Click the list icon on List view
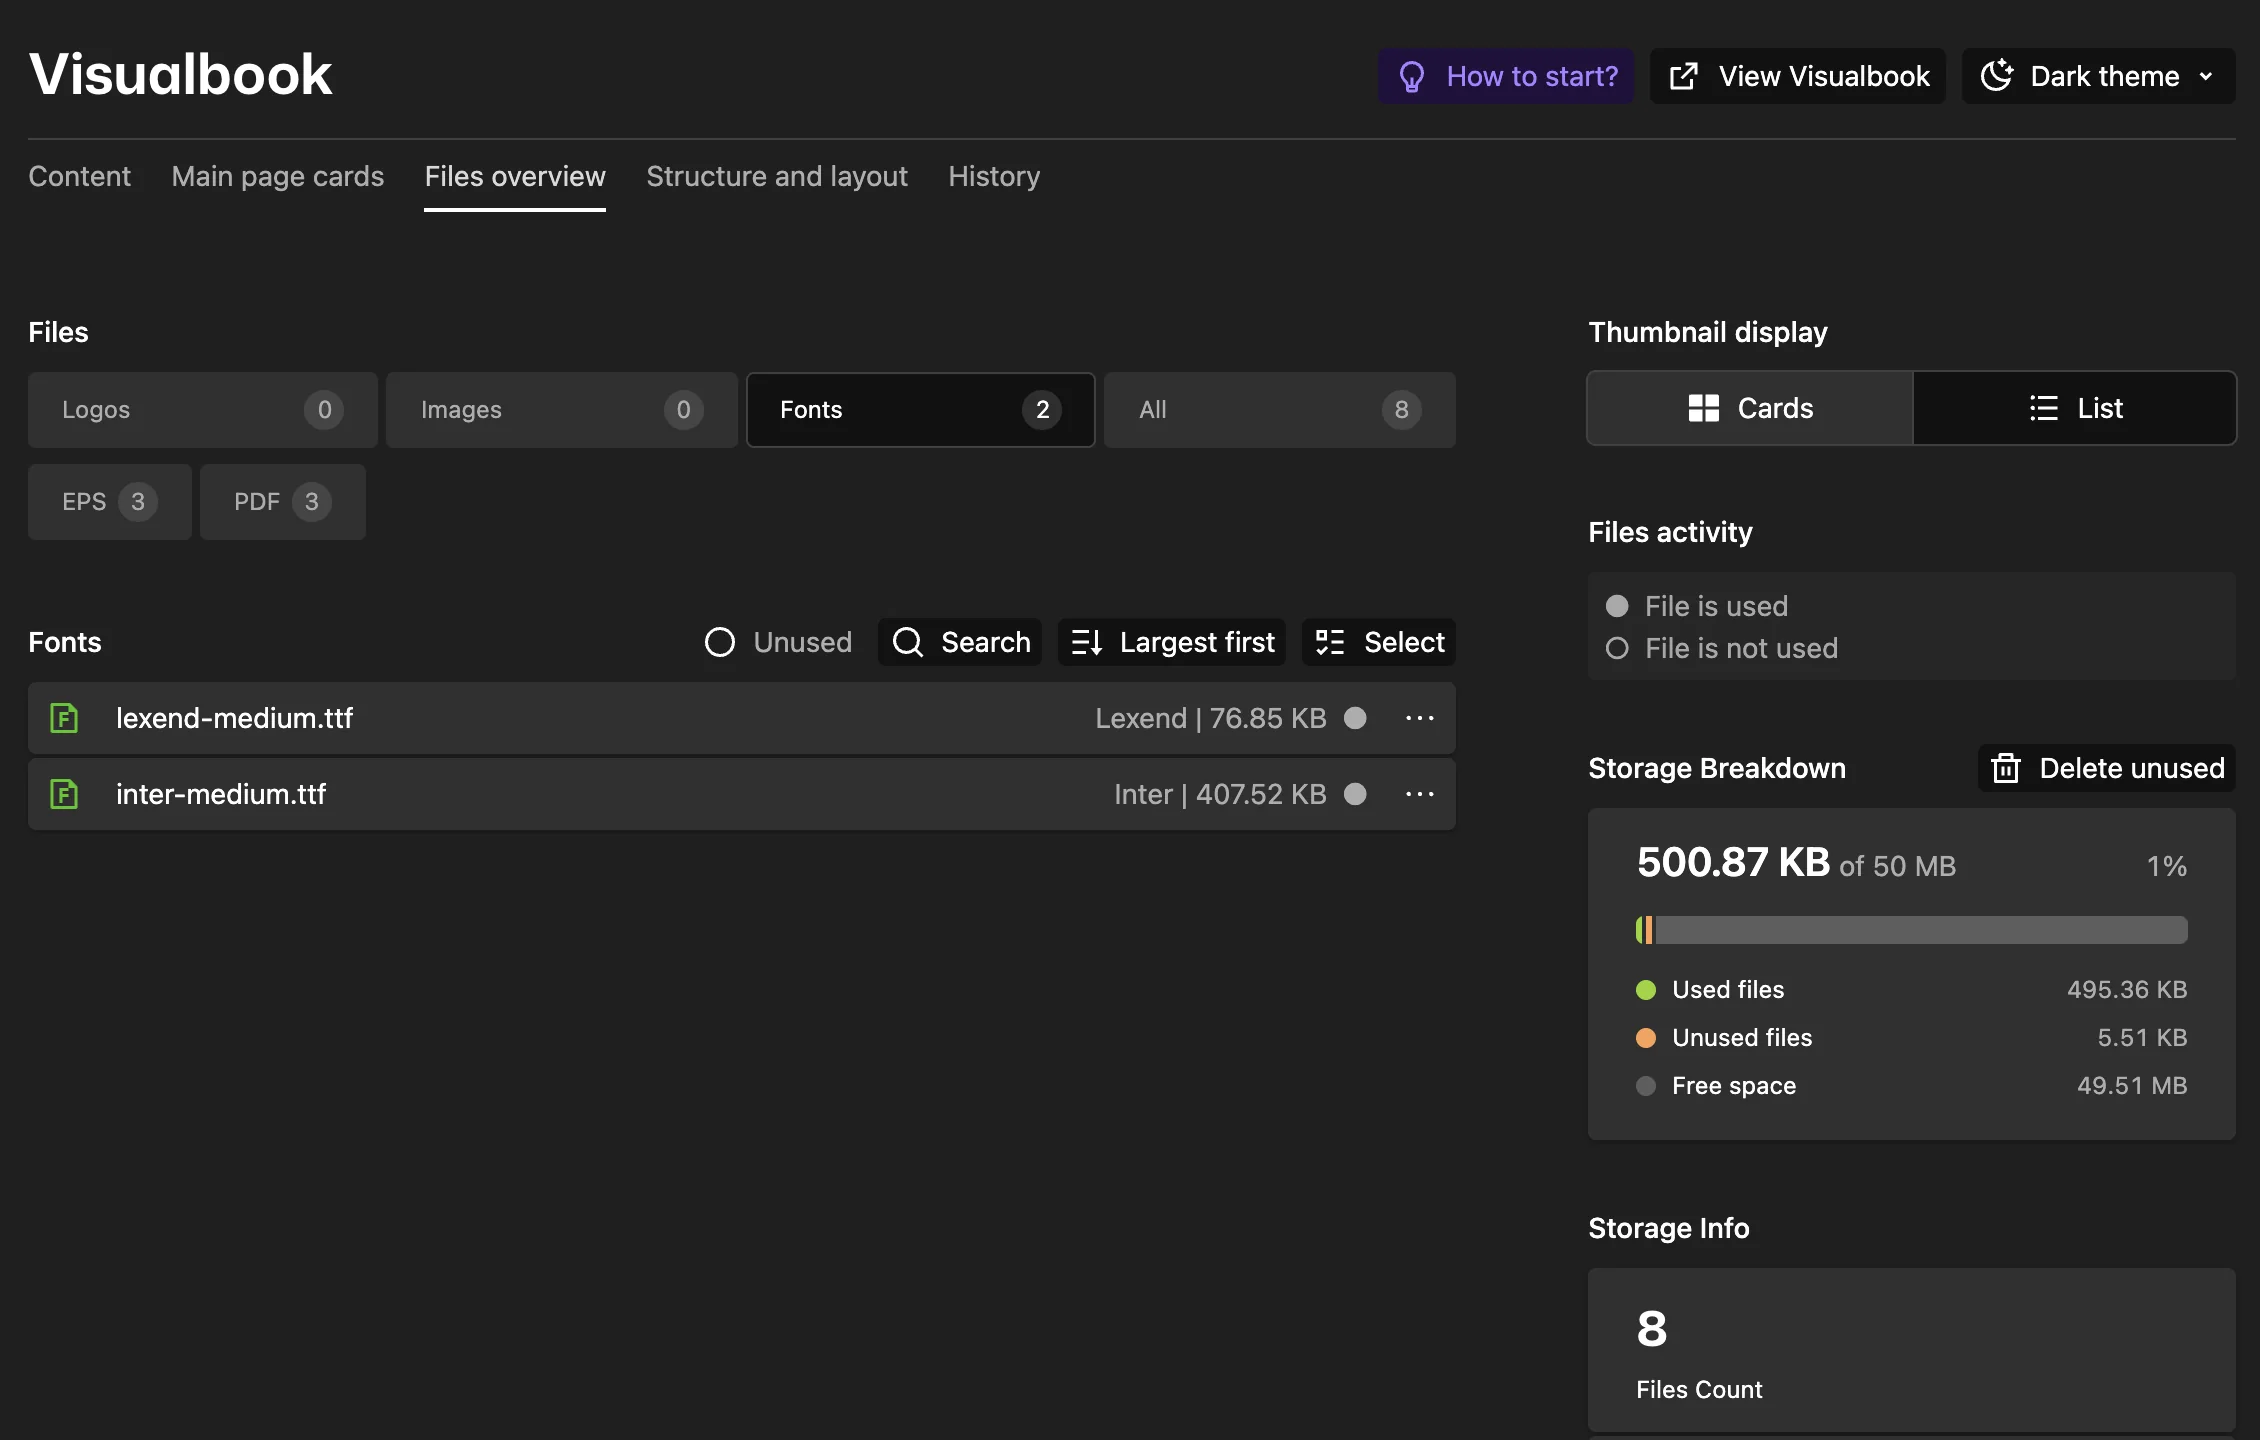The width and height of the screenshot is (2260, 1440). (2044, 408)
